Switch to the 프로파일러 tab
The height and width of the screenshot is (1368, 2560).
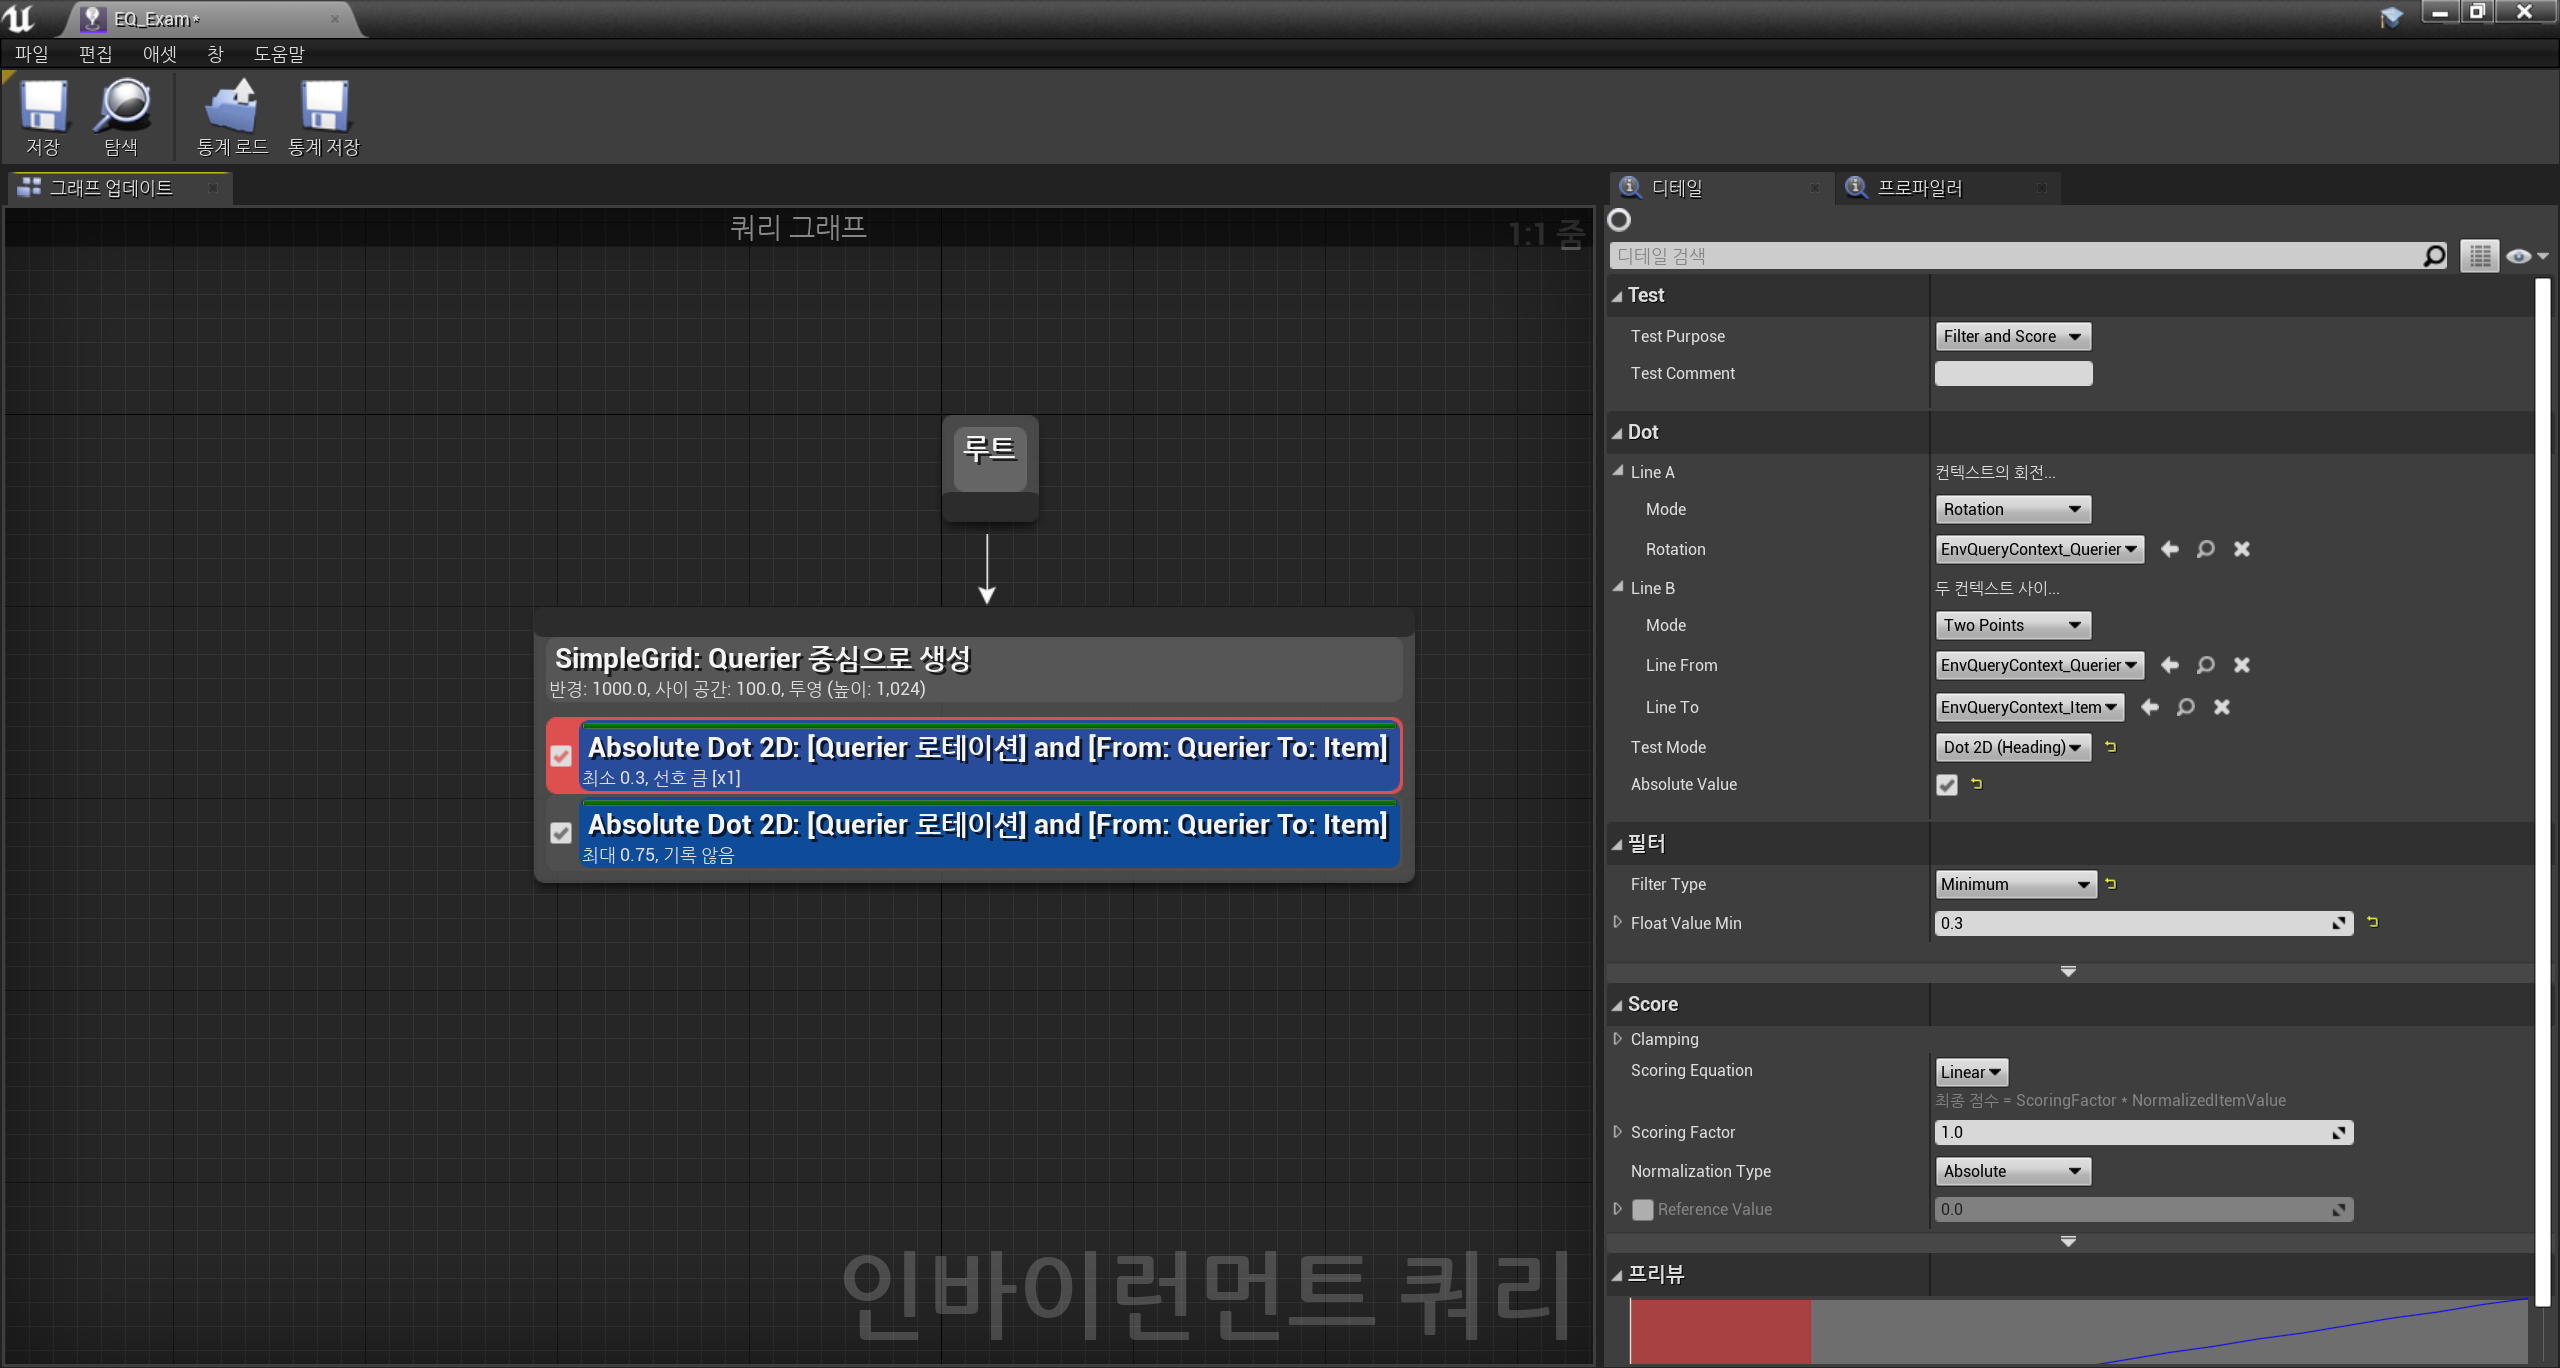point(1918,188)
